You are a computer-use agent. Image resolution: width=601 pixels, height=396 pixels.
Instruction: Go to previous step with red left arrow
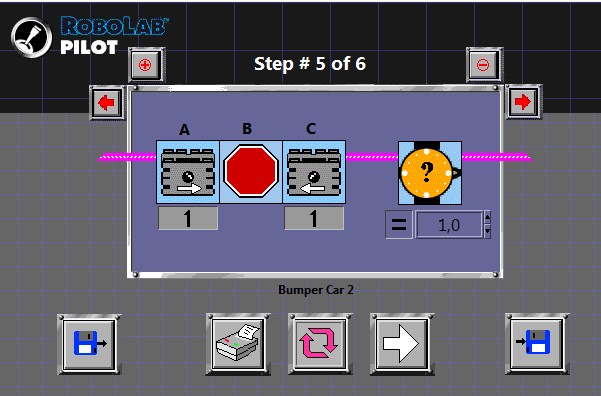(107, 103)
